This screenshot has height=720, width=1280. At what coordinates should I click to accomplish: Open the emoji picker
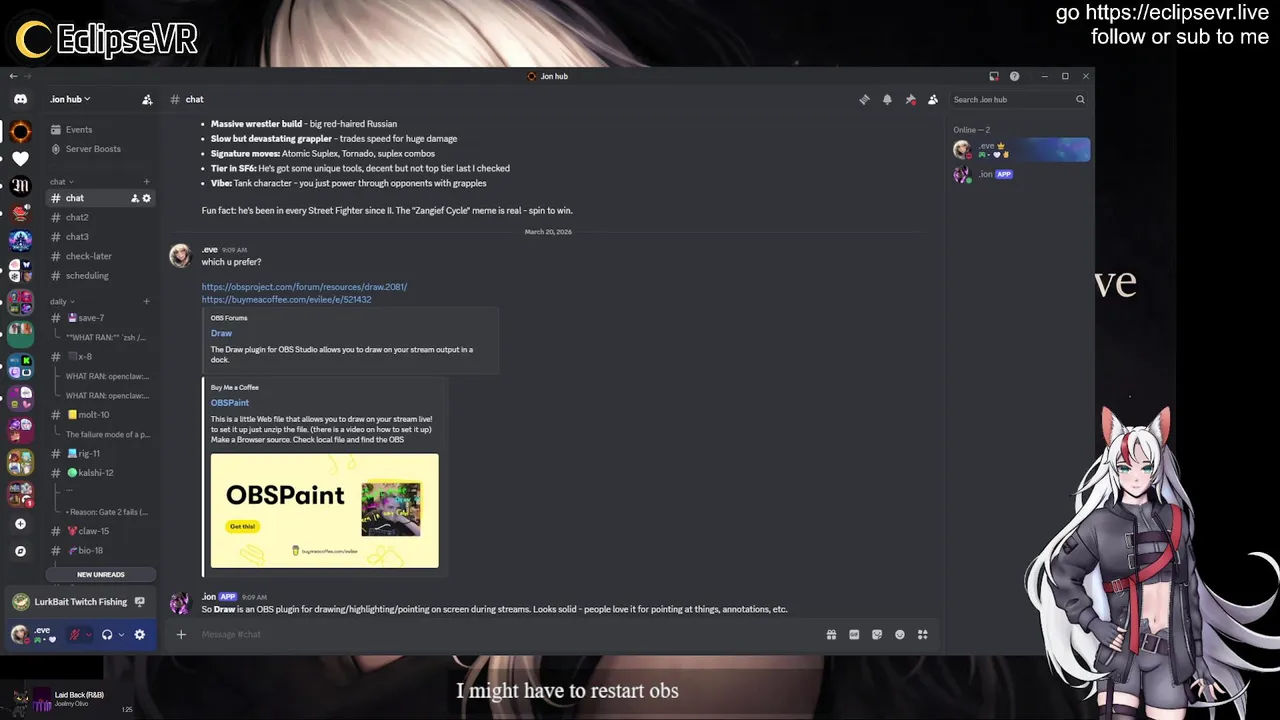pos(900,634)
